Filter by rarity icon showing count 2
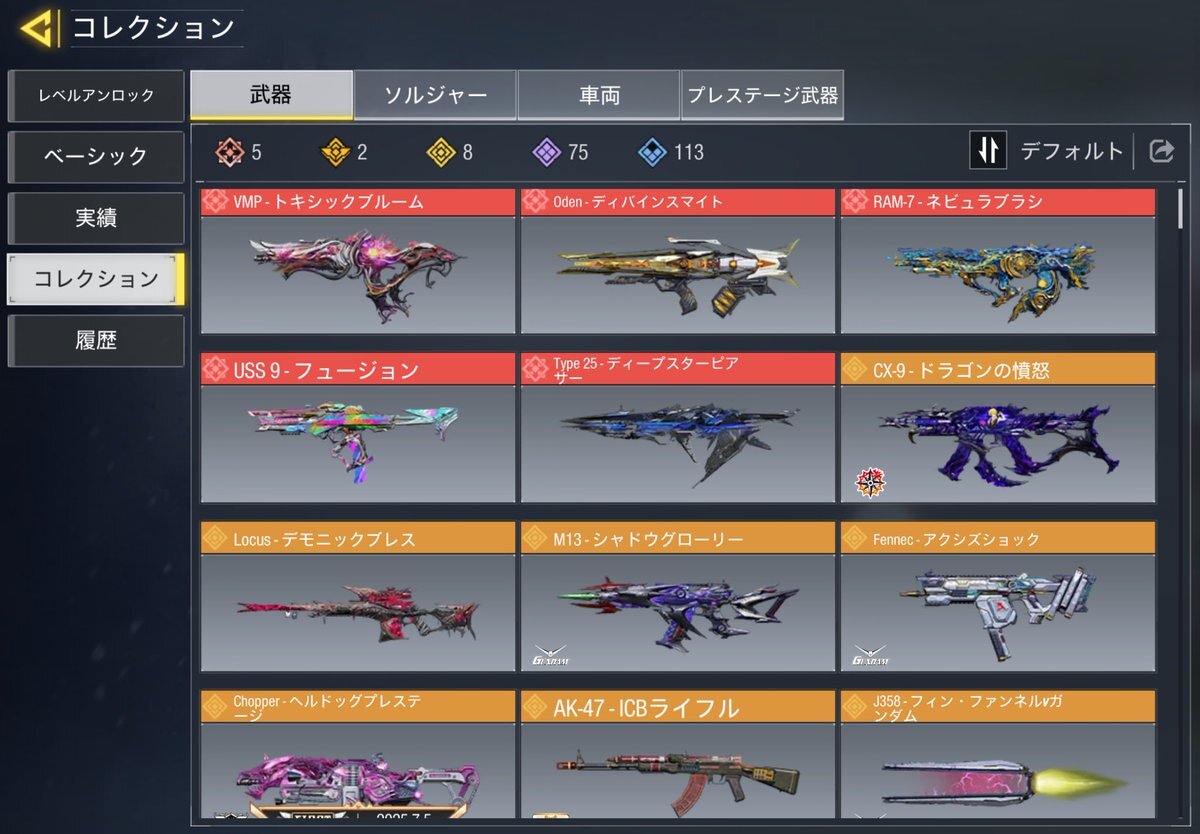The height and width of the screenshot is (834, 1200). [334, 152]
